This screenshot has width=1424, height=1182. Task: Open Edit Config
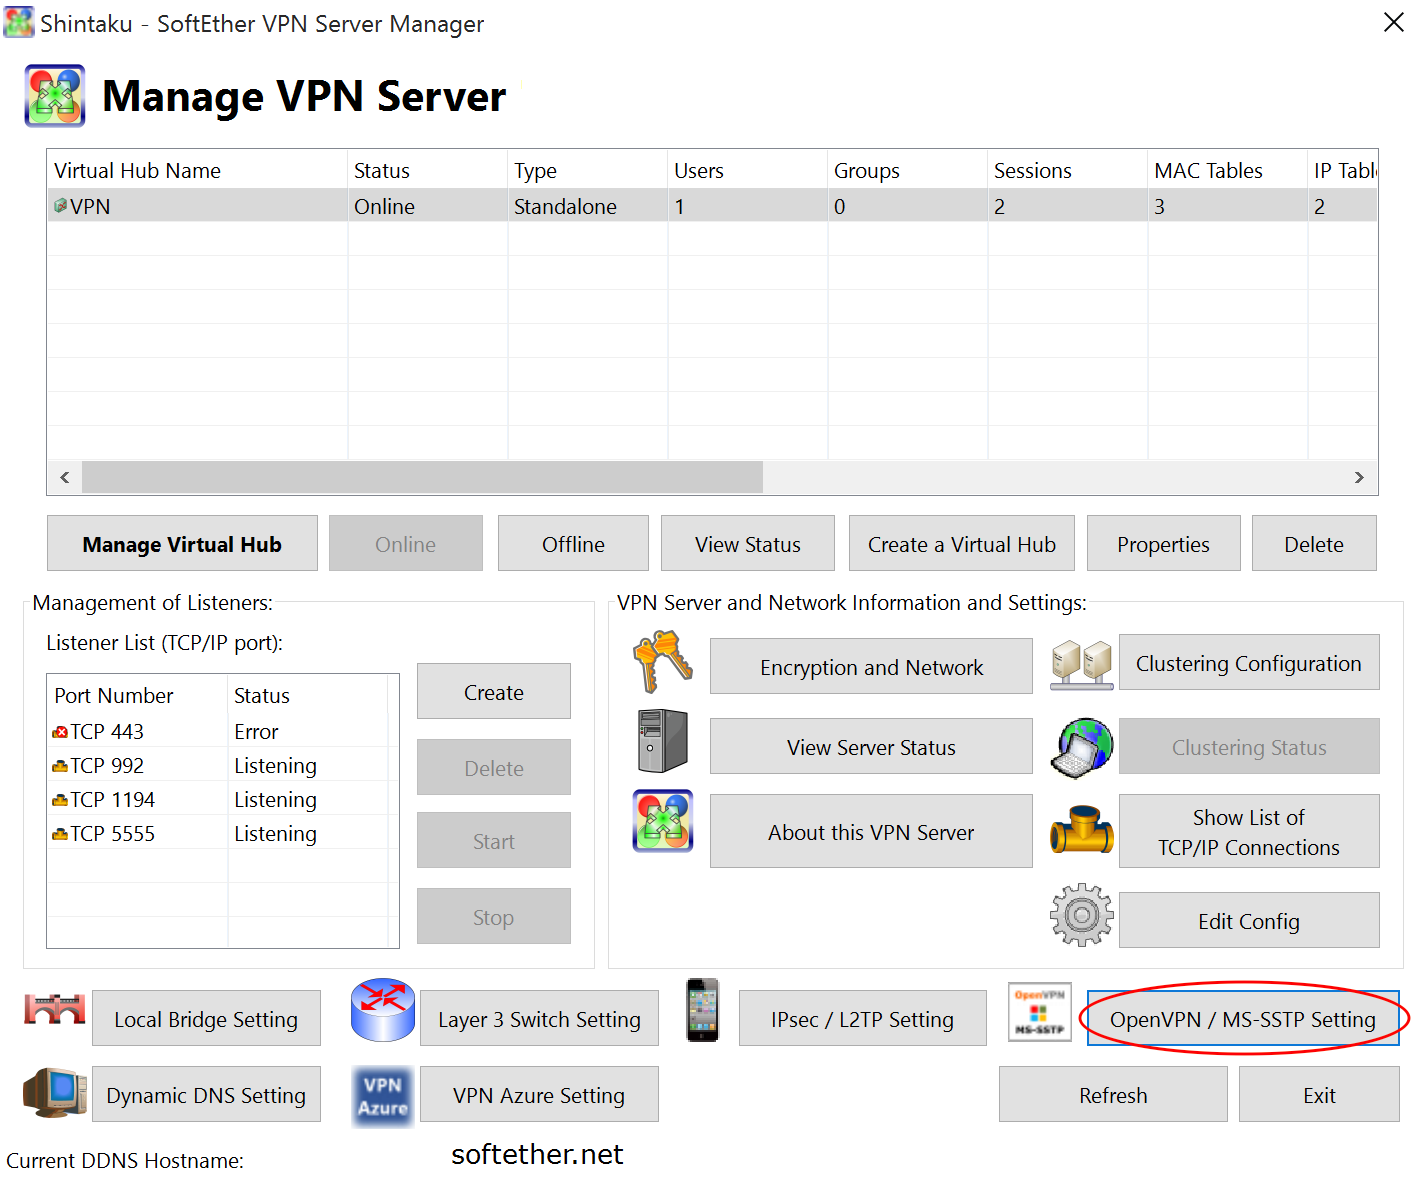(1249, 920)
